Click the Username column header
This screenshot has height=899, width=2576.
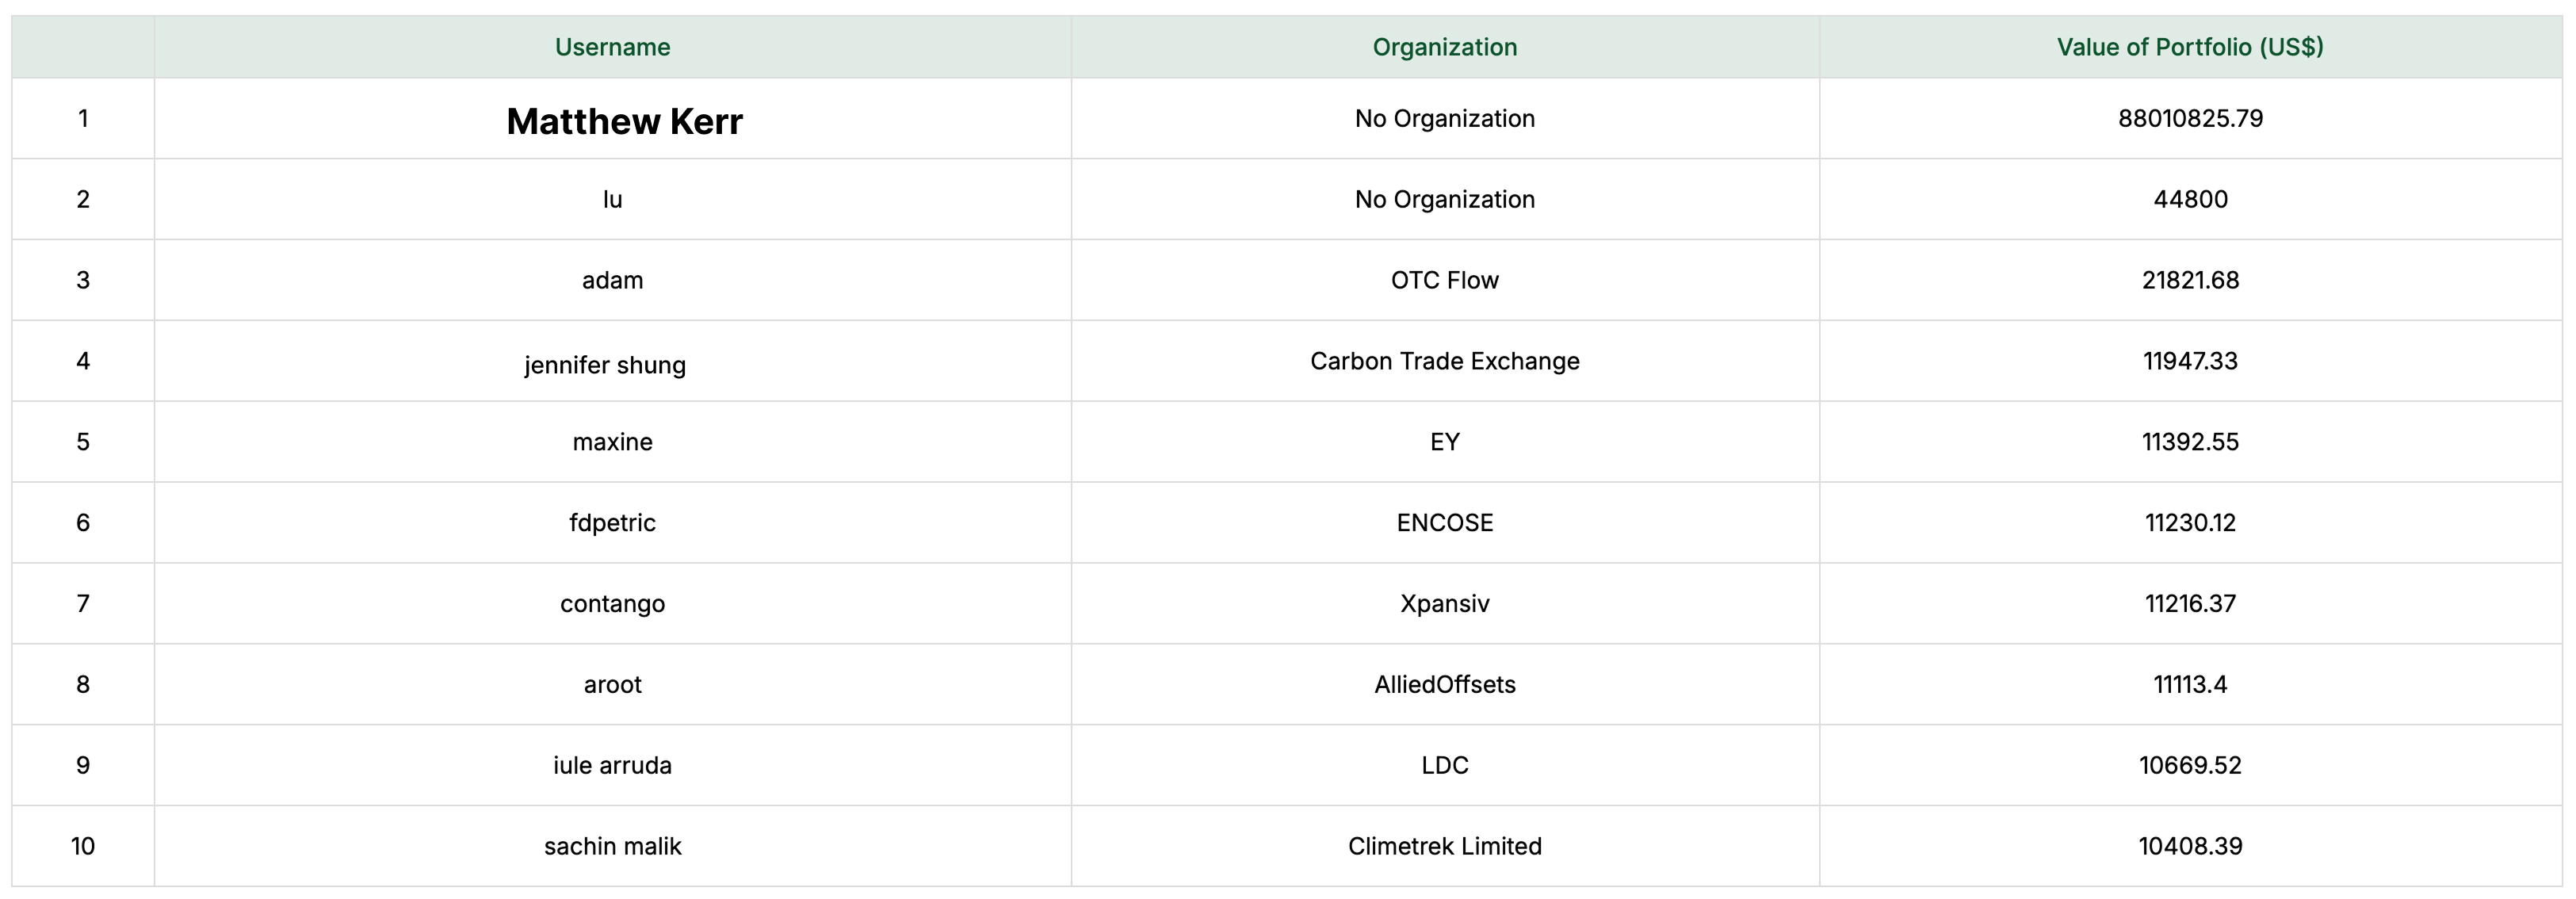coord(612,47)
